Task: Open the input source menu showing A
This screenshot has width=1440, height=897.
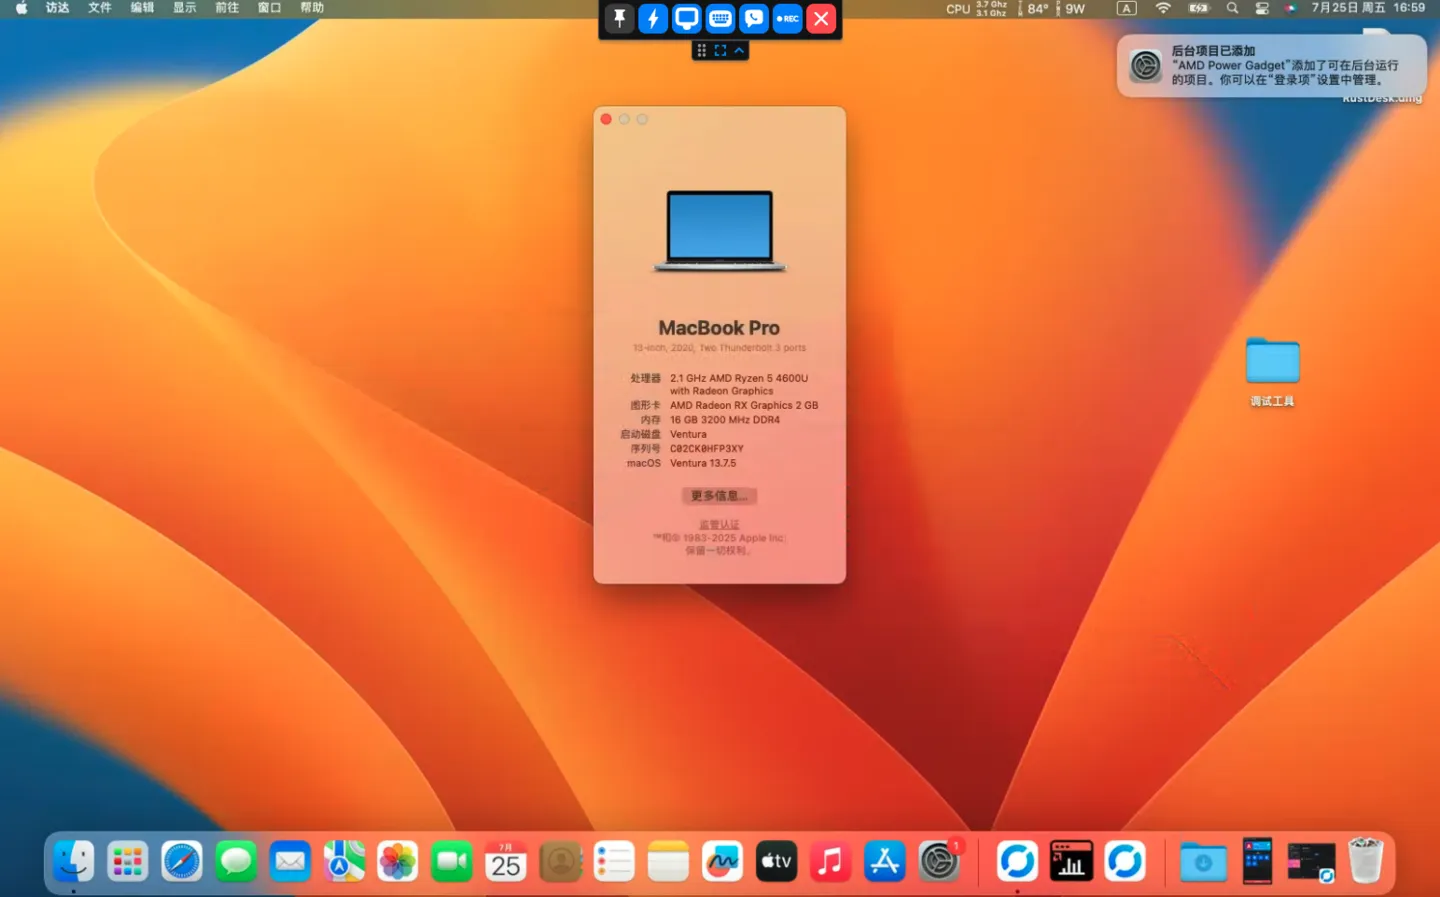Action: (x=1126, y=8)
